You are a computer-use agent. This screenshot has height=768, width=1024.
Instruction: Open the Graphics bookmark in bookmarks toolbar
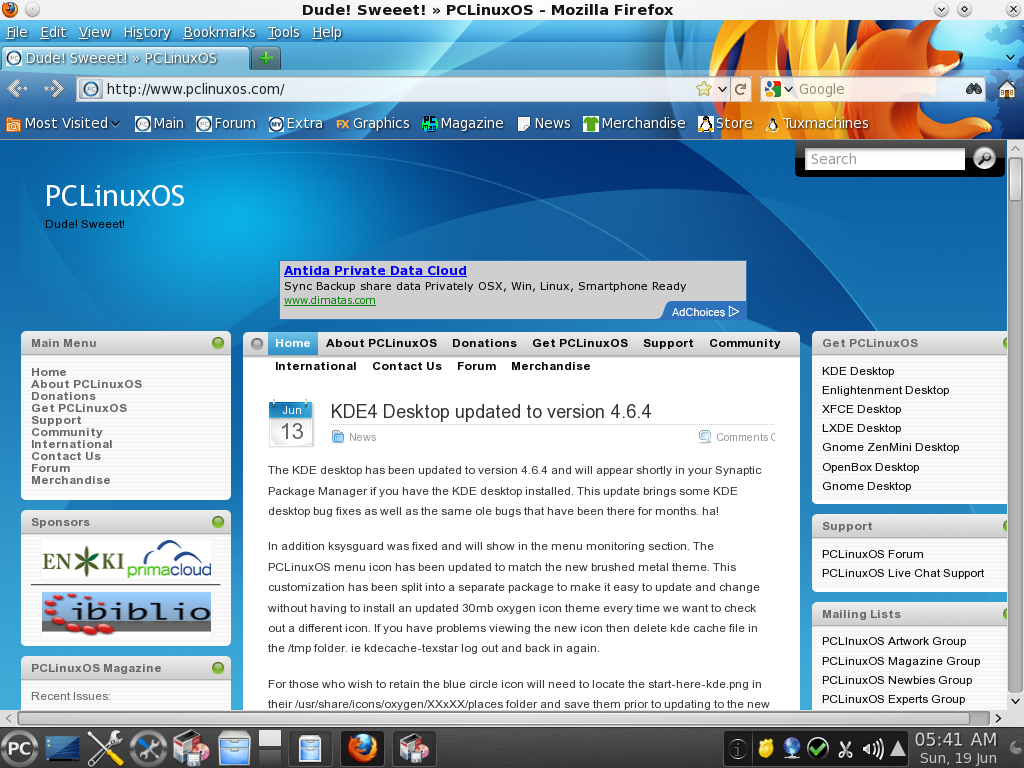(372, 123)
